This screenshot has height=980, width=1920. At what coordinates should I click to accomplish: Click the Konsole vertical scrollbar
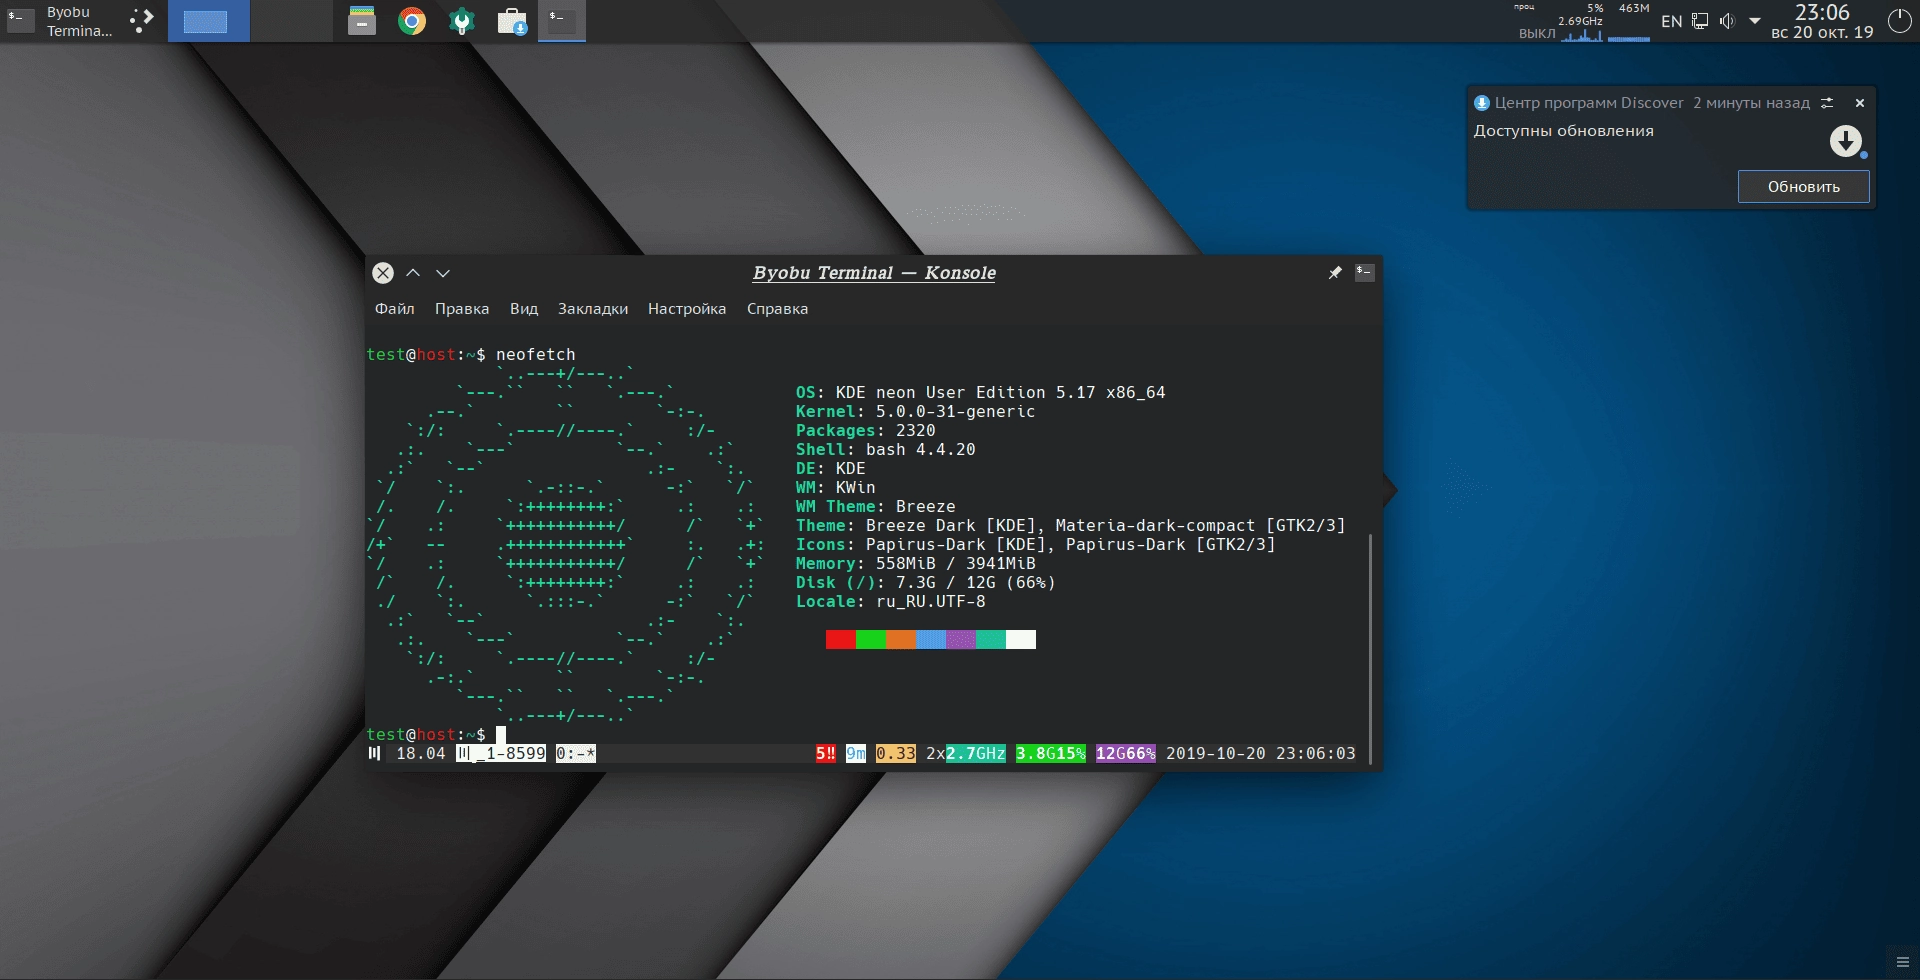pyautogui.click(x=1370, y=650)
